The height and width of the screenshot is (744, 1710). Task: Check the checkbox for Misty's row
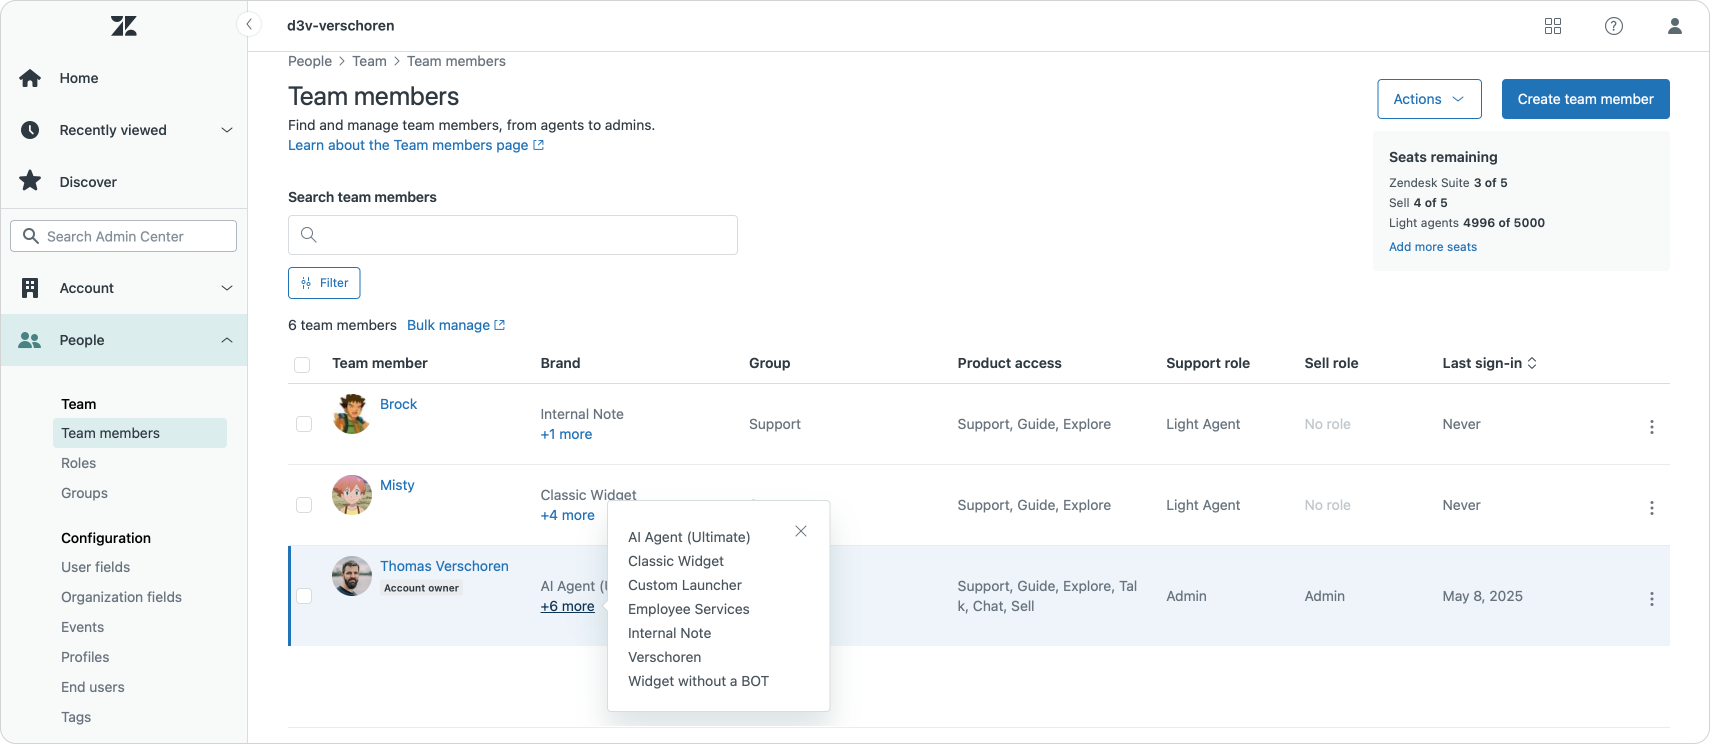pos(304,505)
